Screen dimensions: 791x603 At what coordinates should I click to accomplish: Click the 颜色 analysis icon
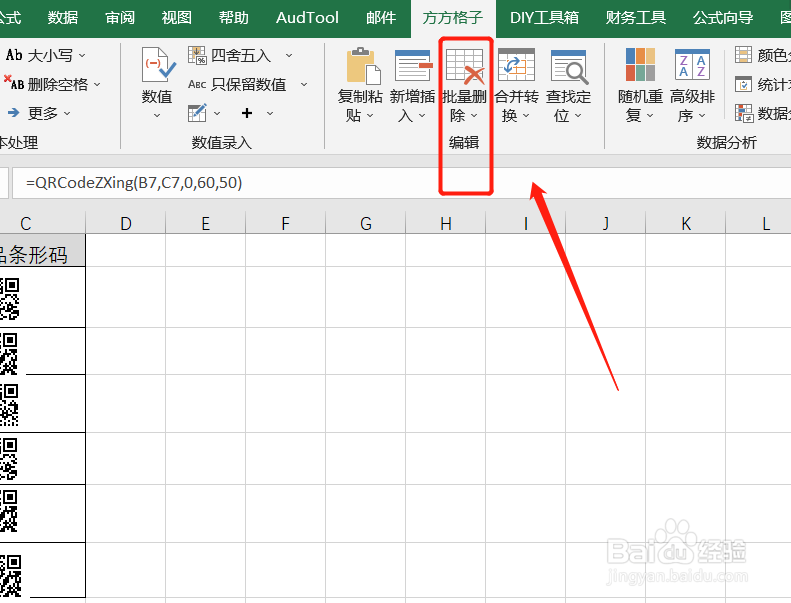point(743,54)
